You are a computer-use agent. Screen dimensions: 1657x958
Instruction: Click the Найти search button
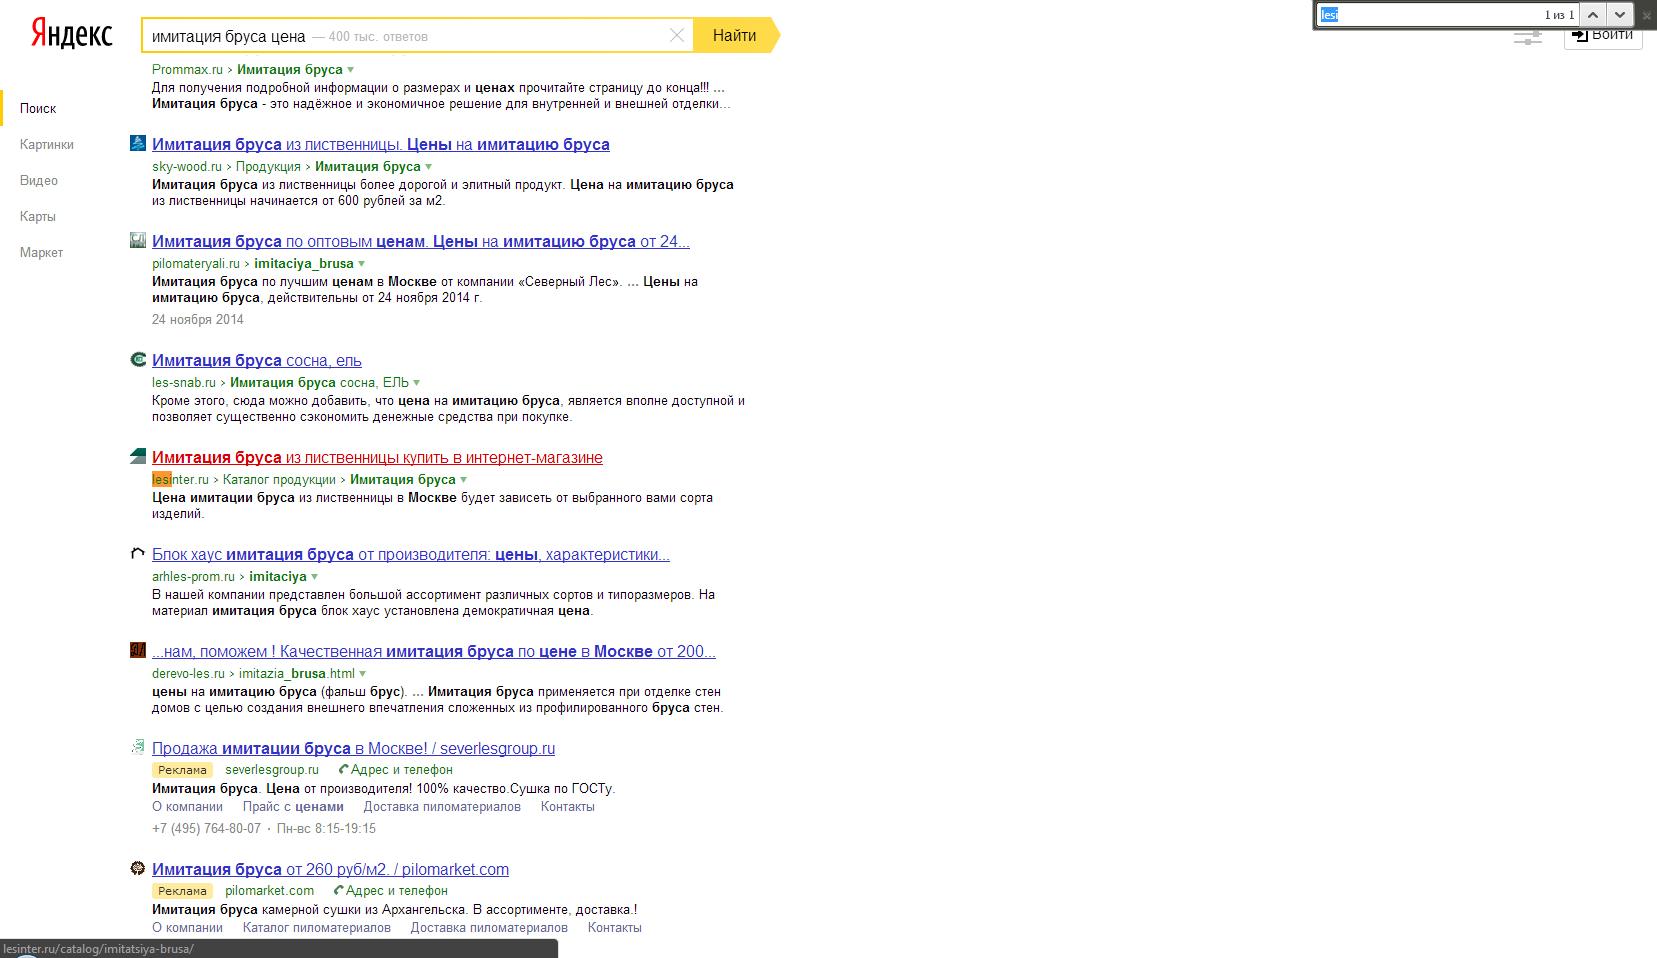[x=735, y=35]
